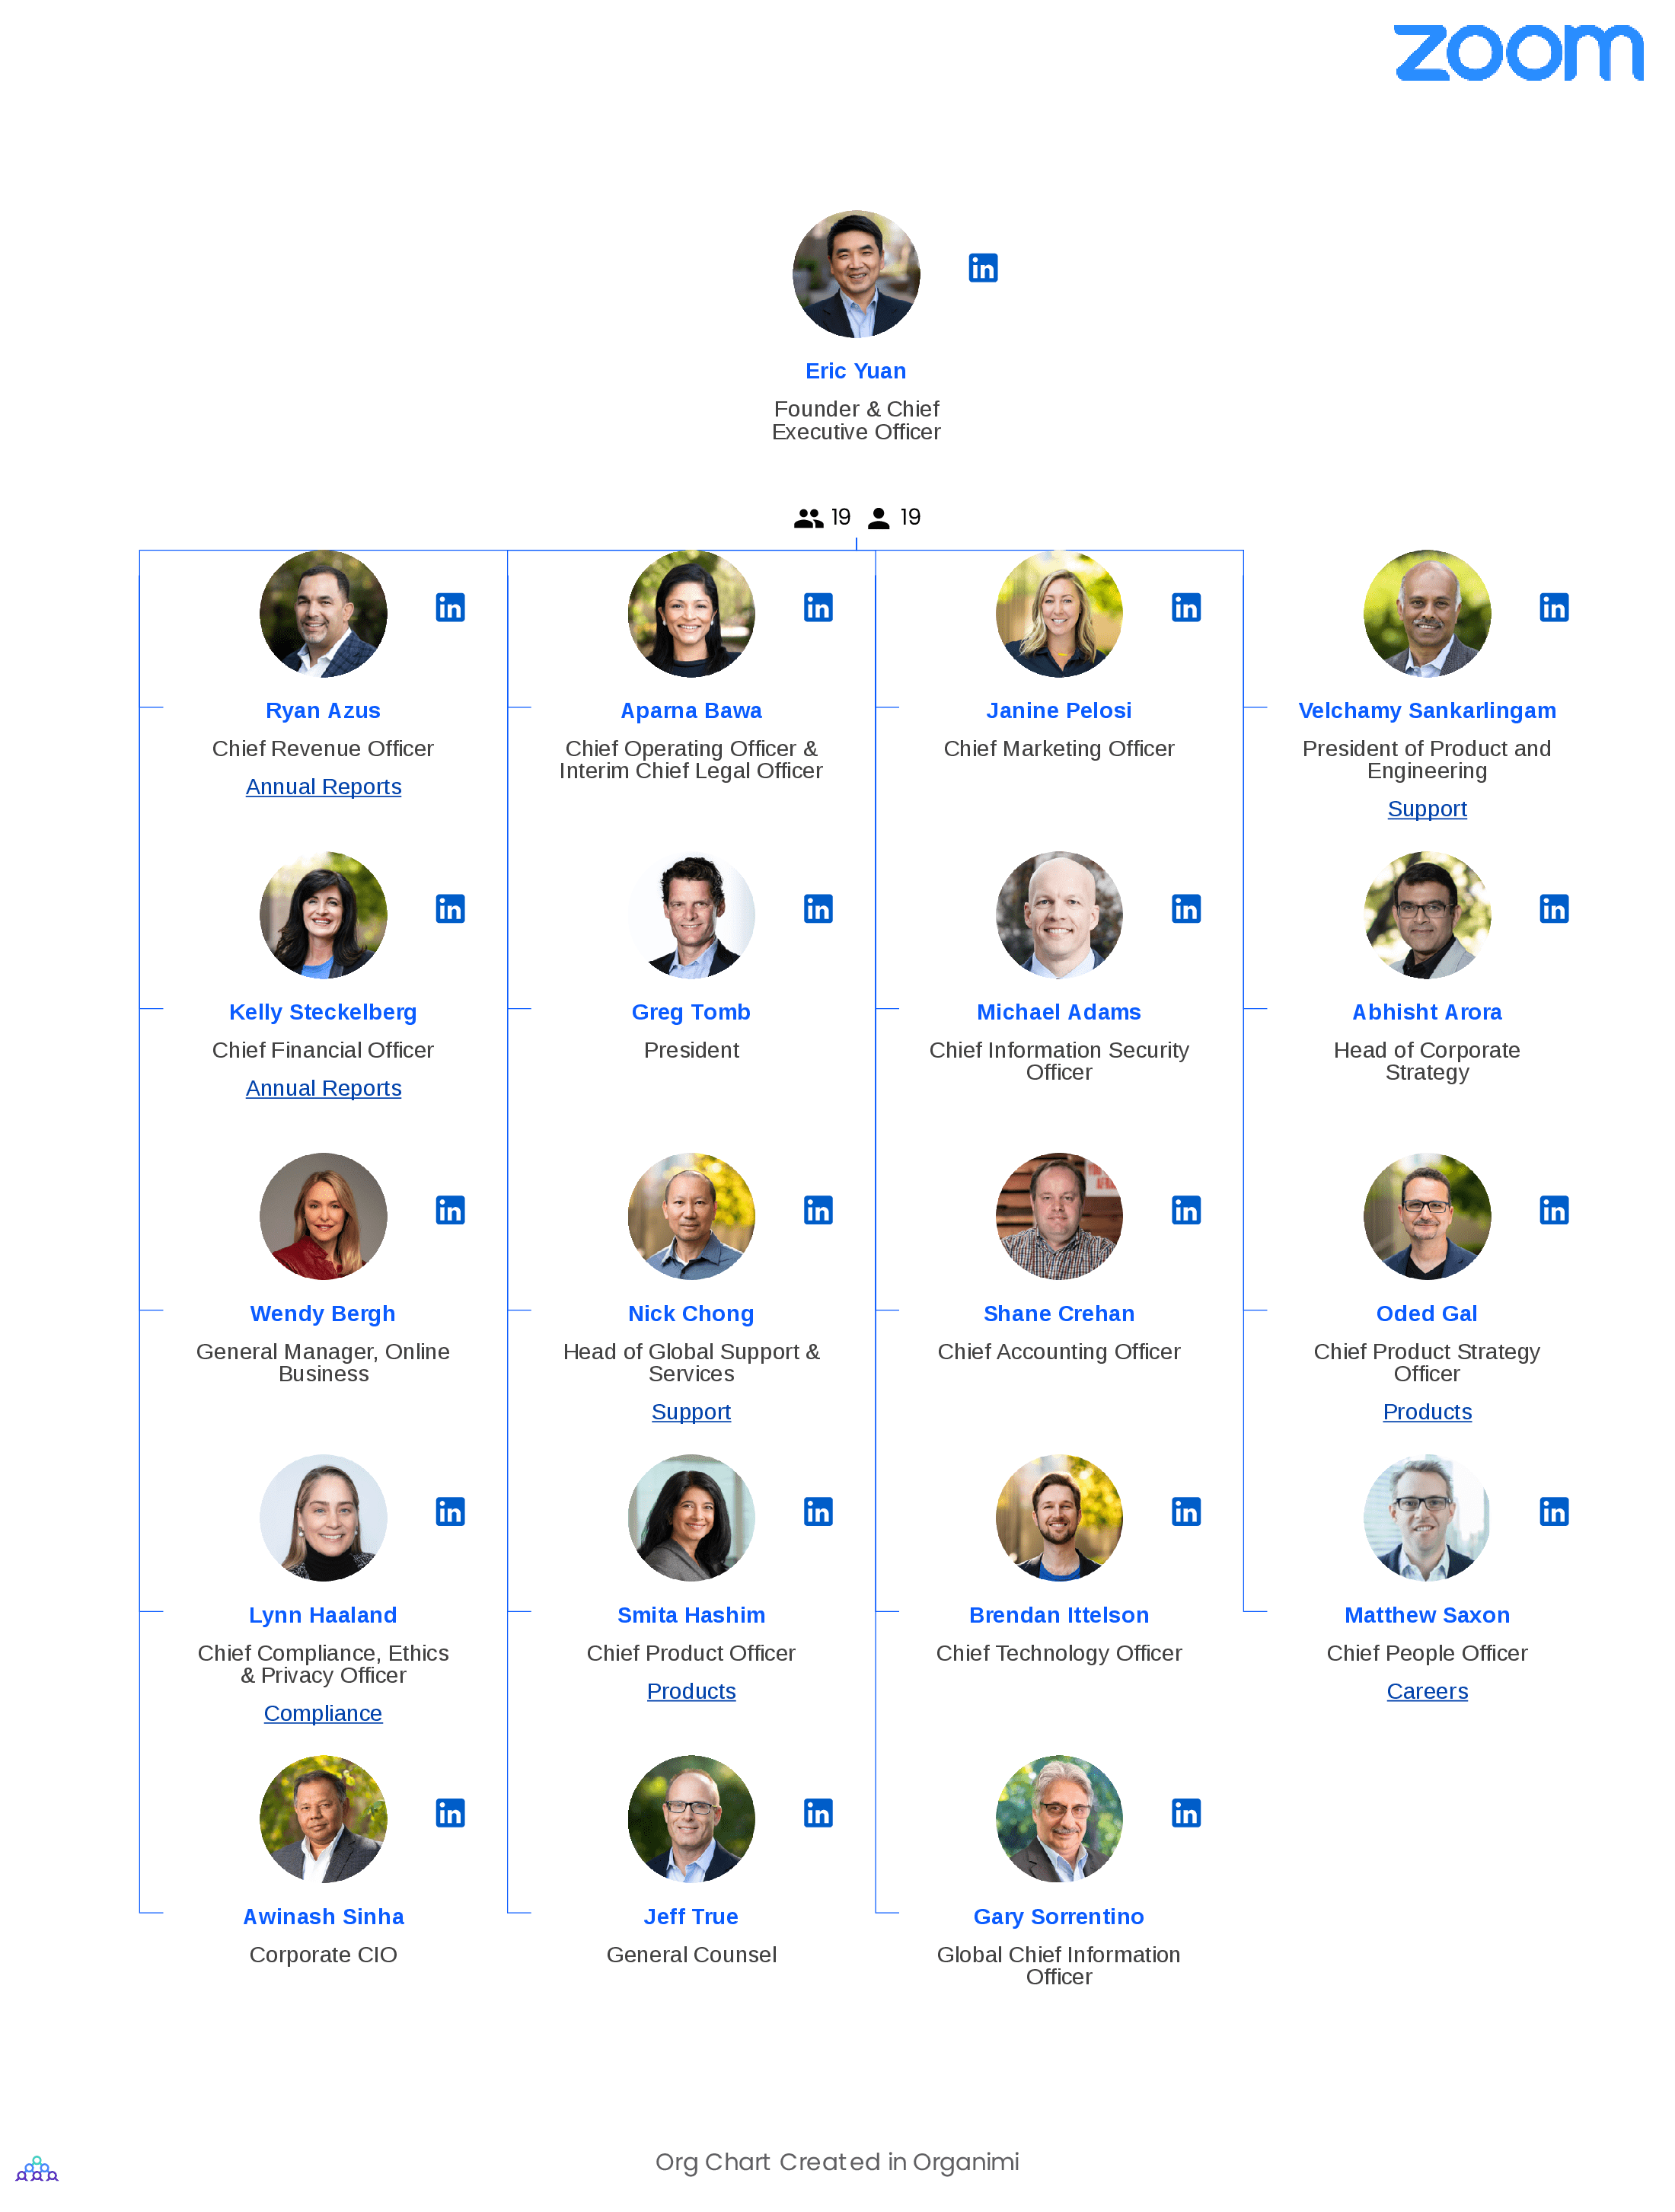Screen dimensions: 1675x2212
Task: Click the Organimi org chart creator icon
Action: pos(35,2168)
